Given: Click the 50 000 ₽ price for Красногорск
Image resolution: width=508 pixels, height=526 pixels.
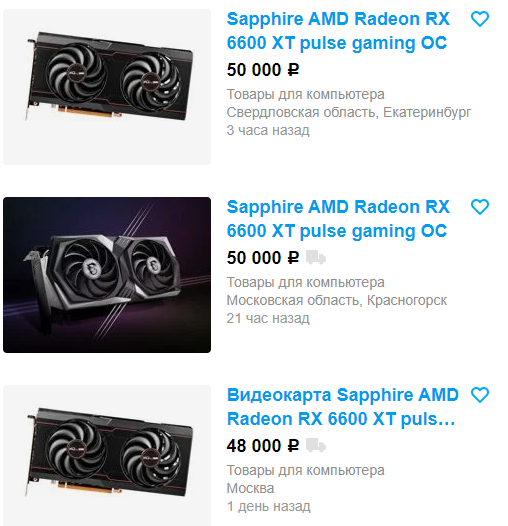Looking at the screenshot, I should coord(263,258).
